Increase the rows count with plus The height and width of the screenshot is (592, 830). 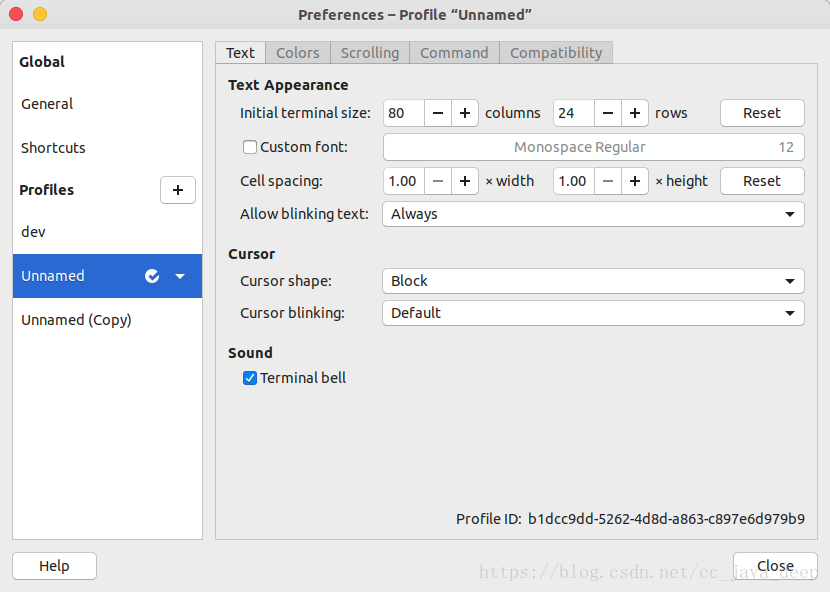coord(635,113)
